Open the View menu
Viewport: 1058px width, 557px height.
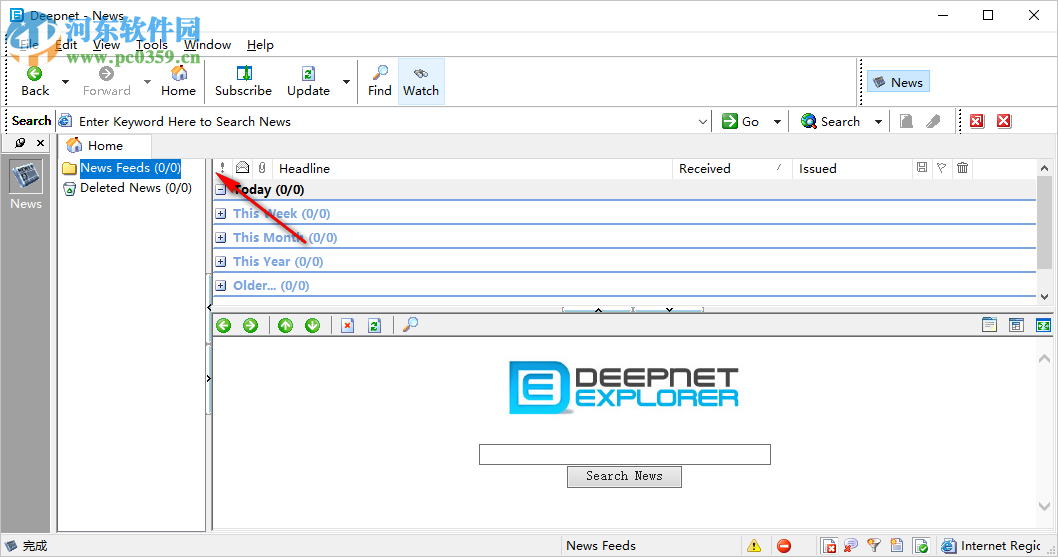(x=107, y=45)
